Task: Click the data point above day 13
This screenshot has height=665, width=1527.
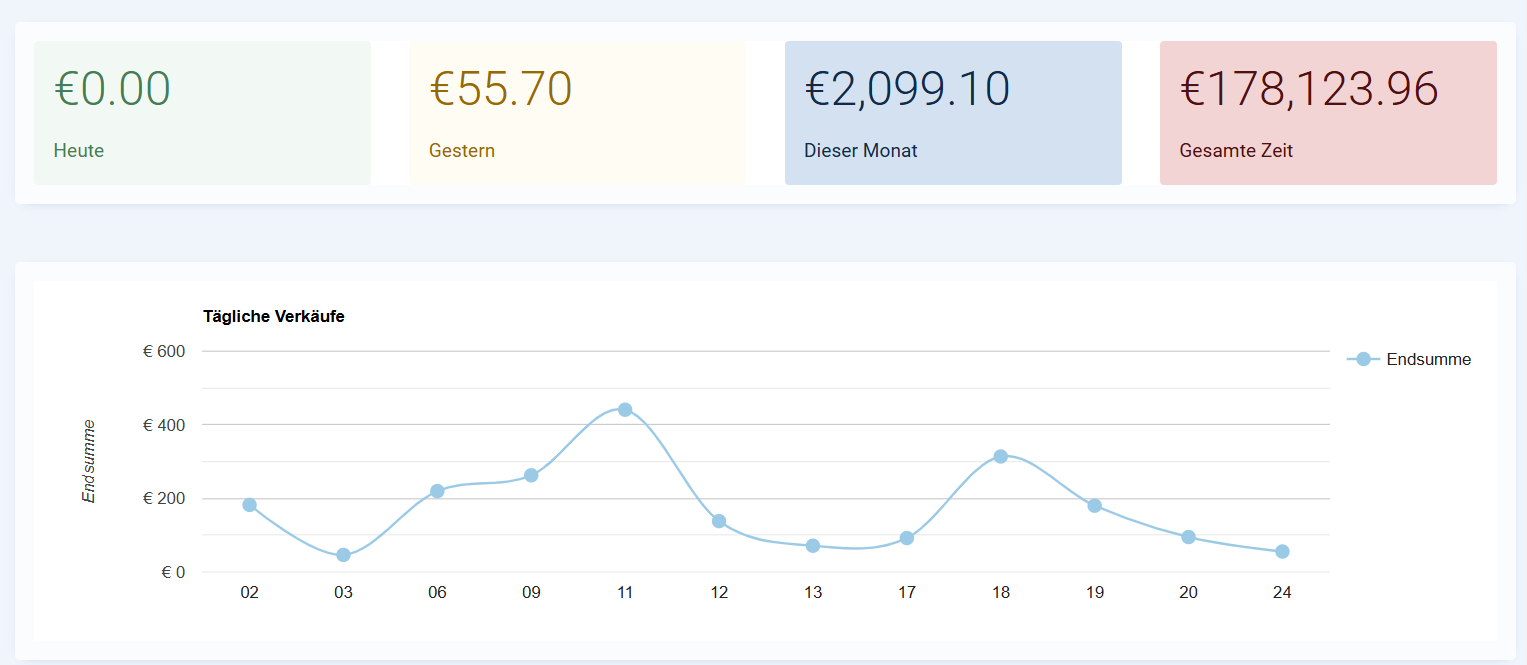Action: click(813, 546)
